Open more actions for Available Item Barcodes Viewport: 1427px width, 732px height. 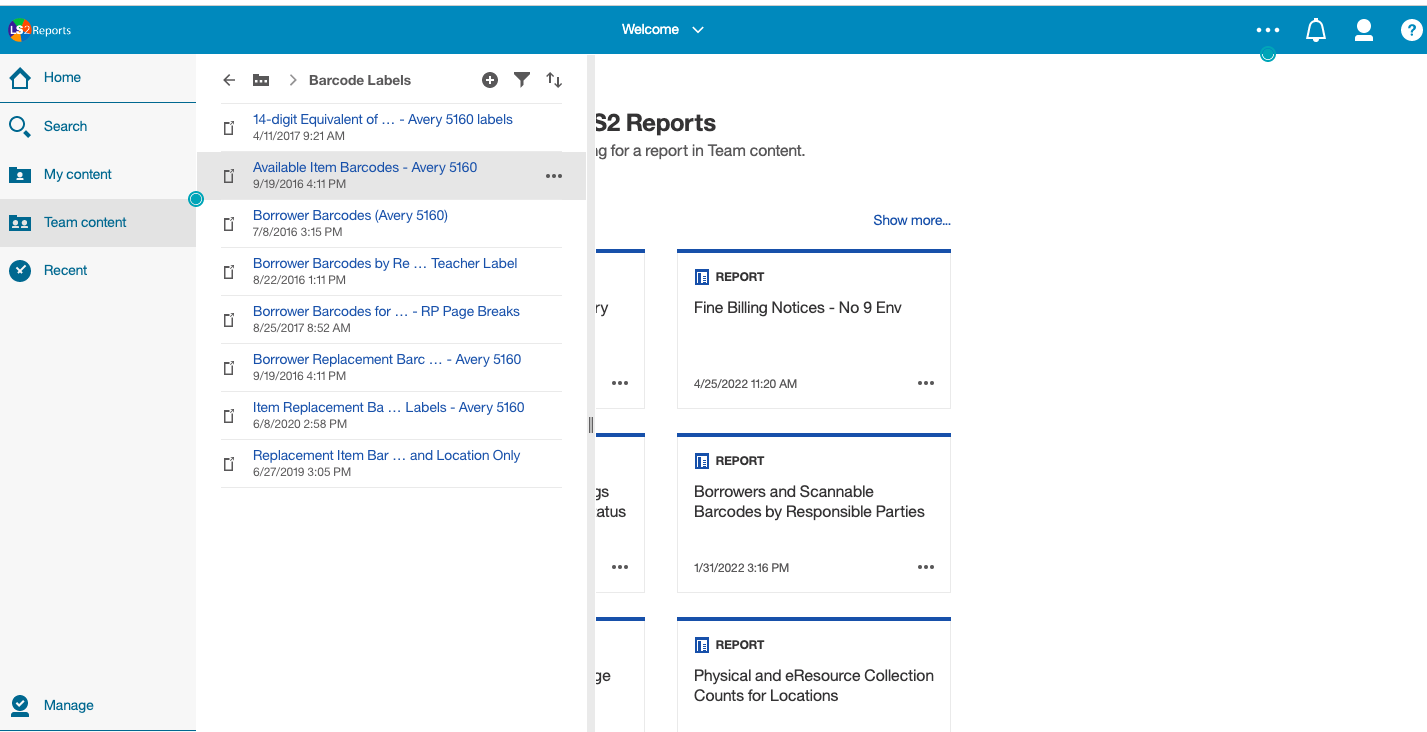[554, 176]
